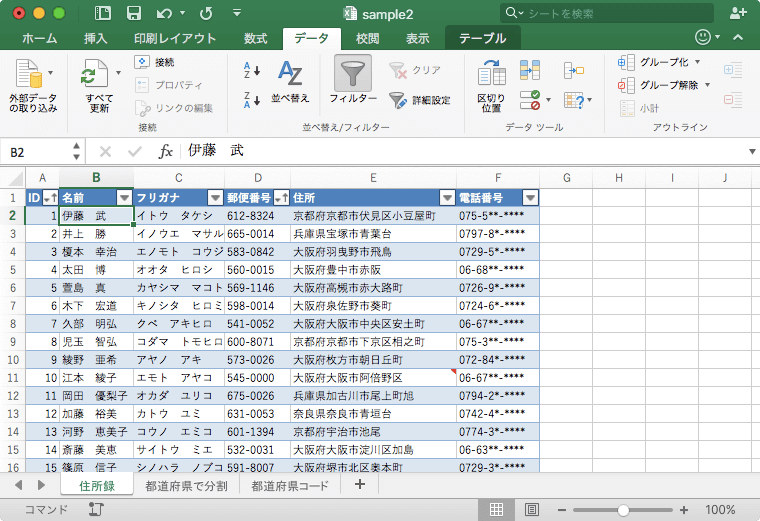Image resolution: width=760 pixels, height=521 pixels.
Task: Click zoom out minus button
Action: (562, 510)
